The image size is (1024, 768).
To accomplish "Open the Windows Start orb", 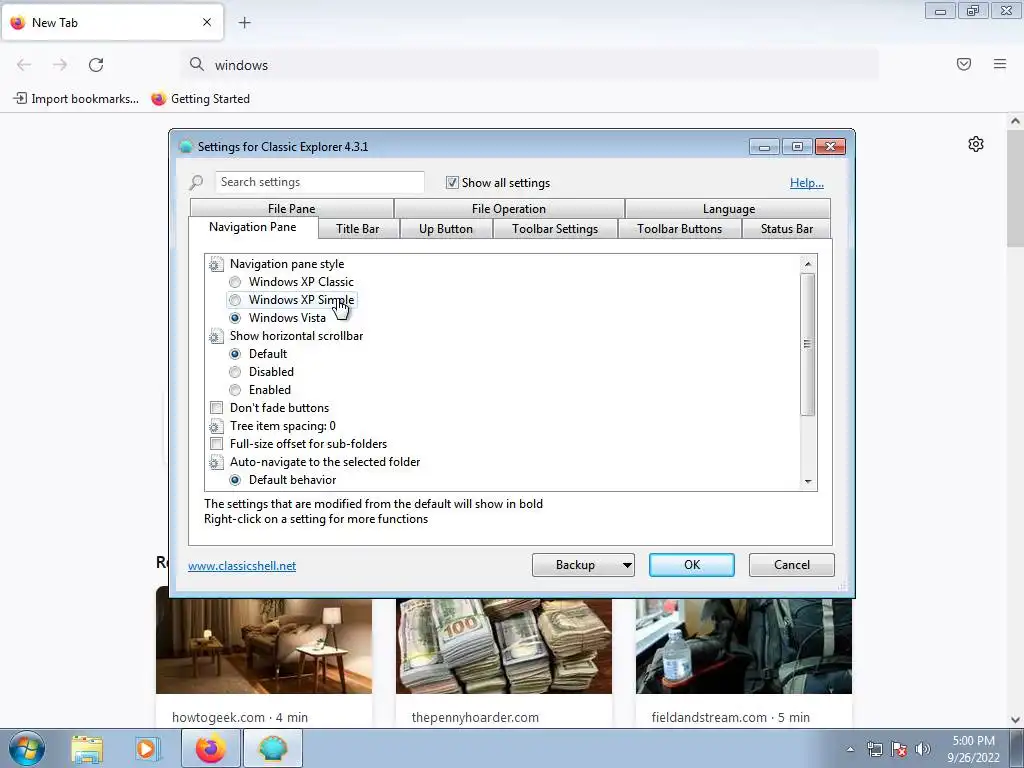I will coord(27,748).
